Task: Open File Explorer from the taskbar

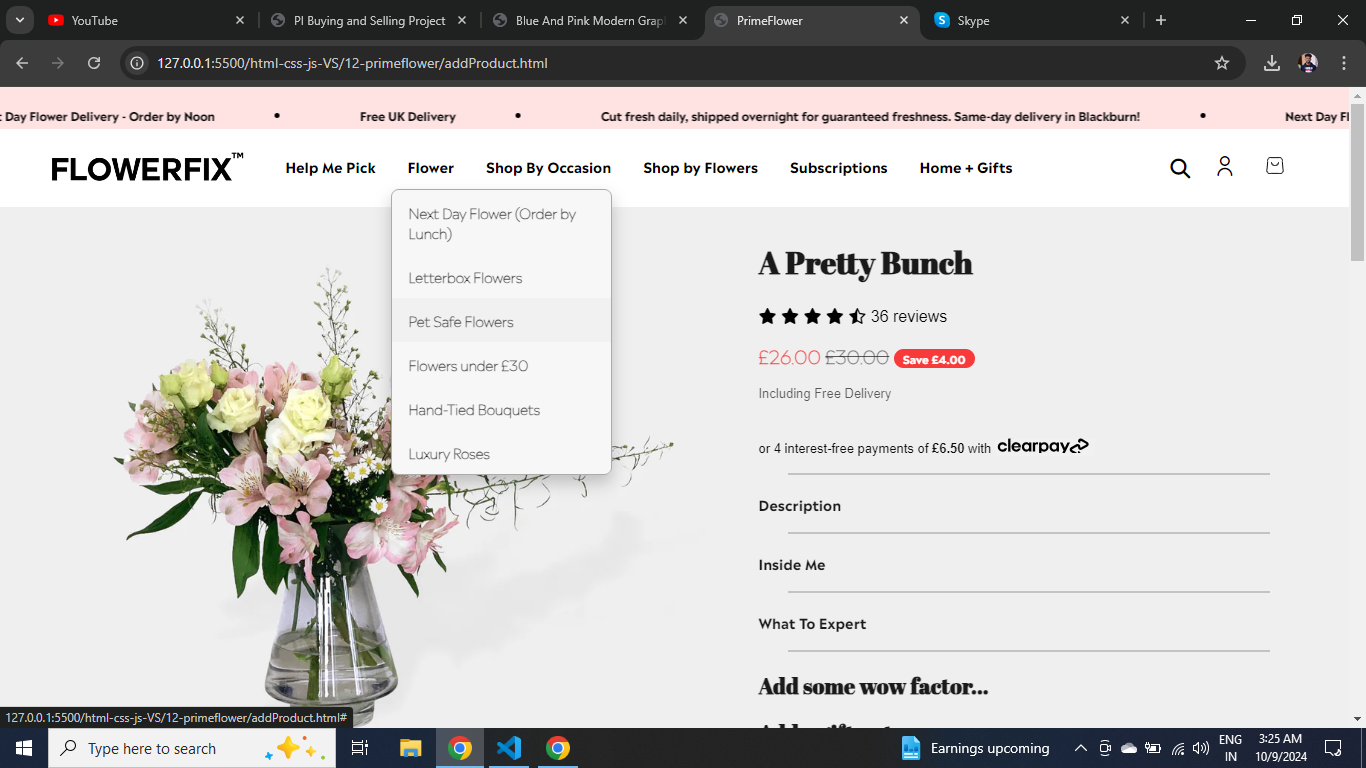Action: 411,748
